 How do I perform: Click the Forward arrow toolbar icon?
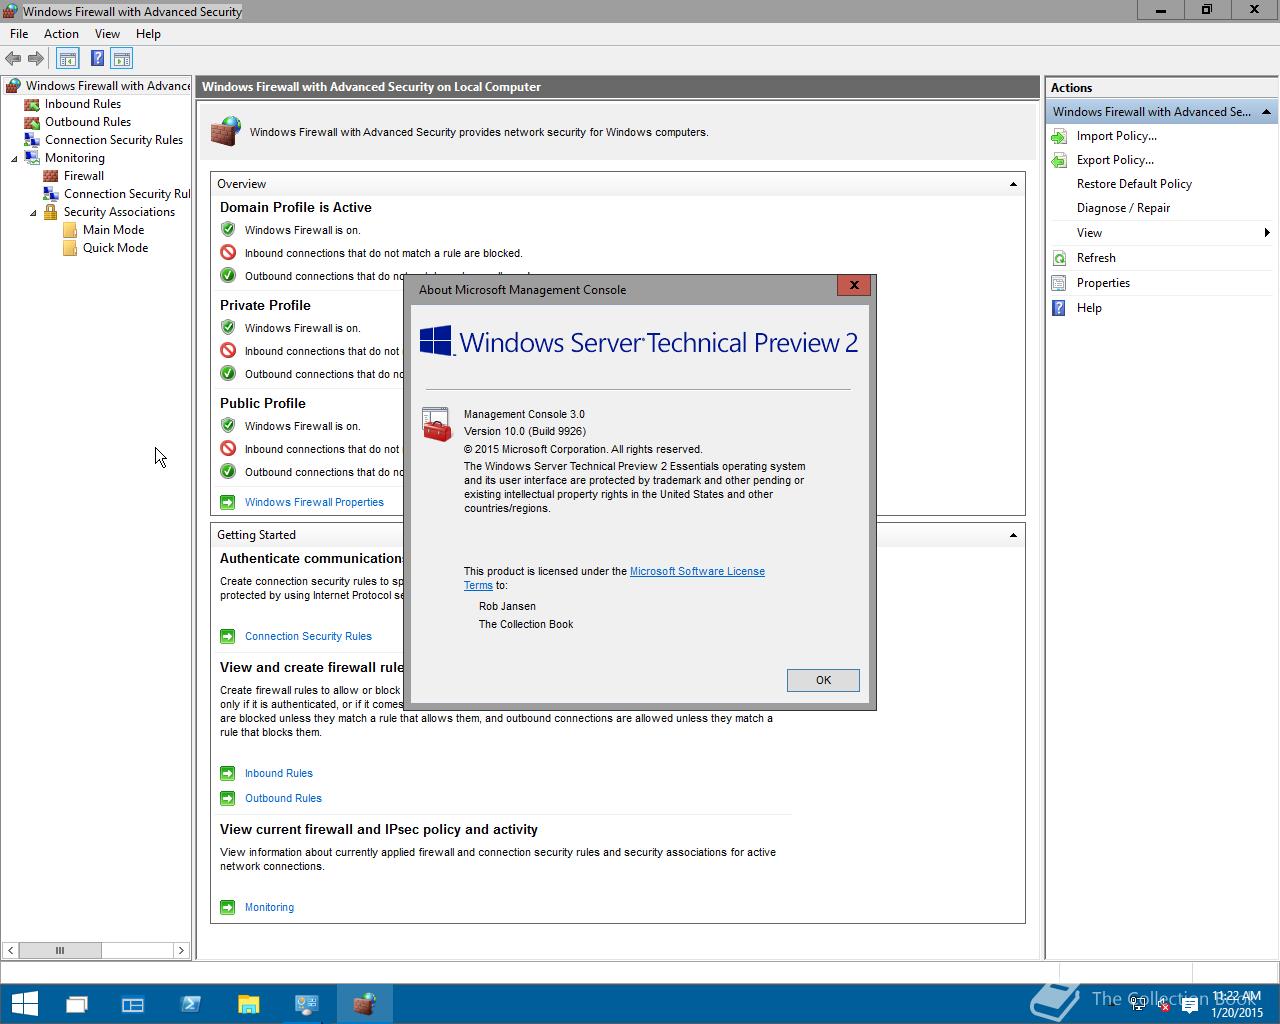coord(36,59)
